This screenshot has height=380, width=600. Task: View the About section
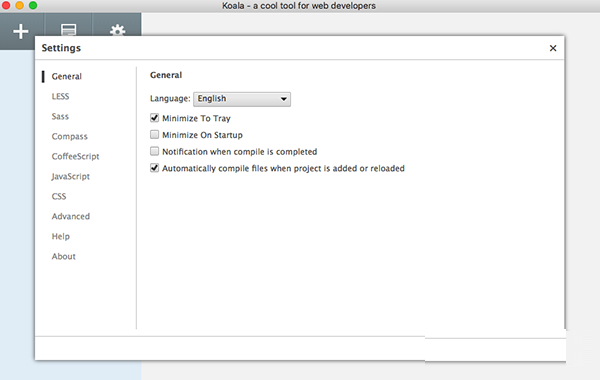point(64,256)
